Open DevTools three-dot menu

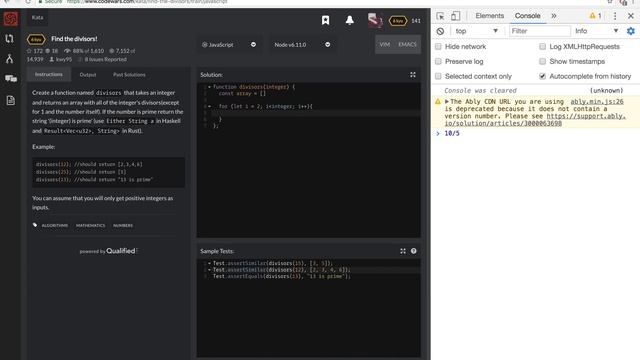[x=615, y=16]
